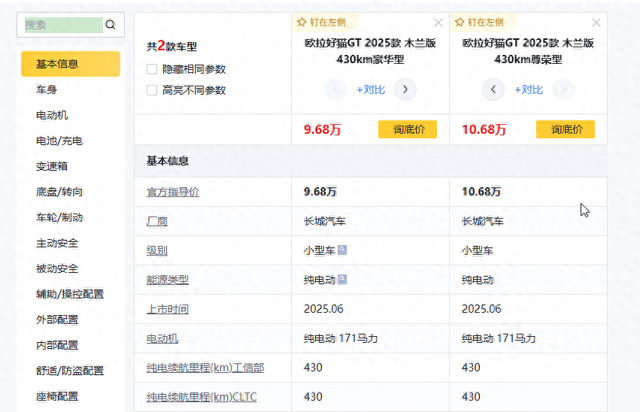Click the search magnifier icon
Viewport: 640px width, 412px height.
click(x=110, y=25)
